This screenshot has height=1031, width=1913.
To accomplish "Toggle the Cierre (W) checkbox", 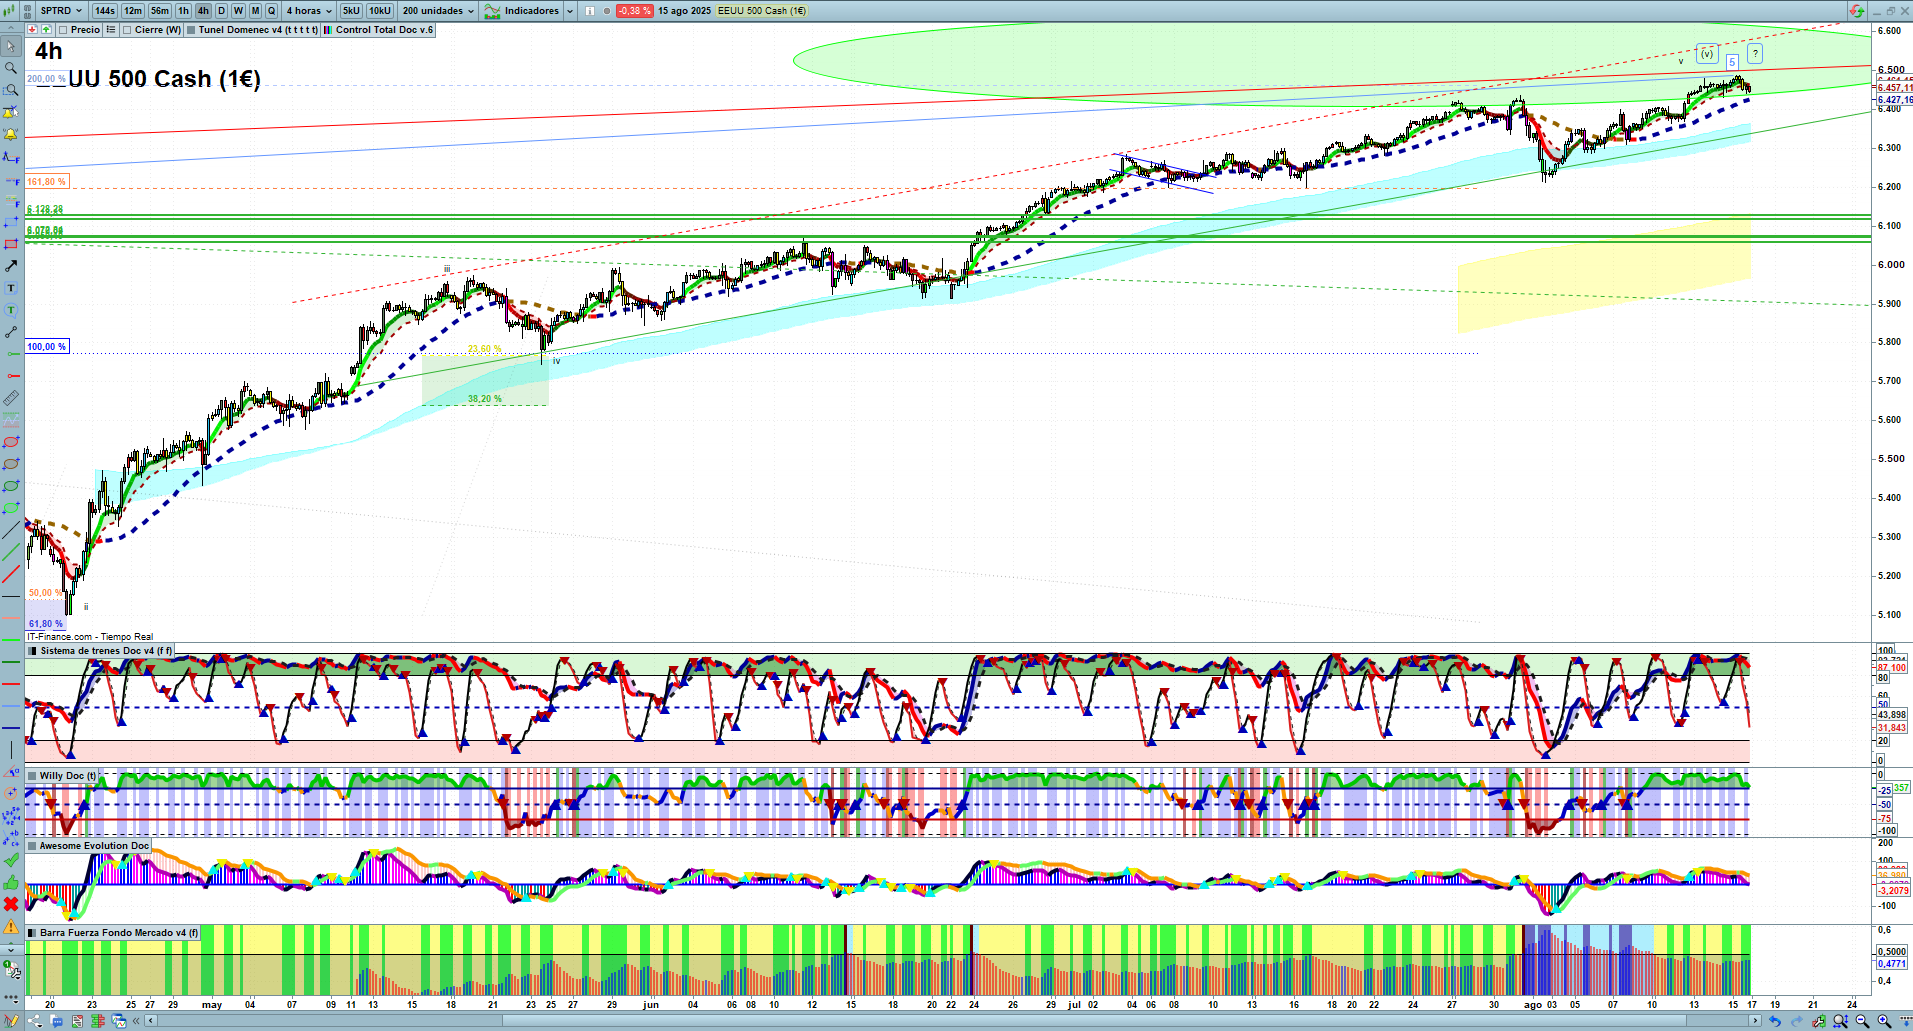I will 127,30.
